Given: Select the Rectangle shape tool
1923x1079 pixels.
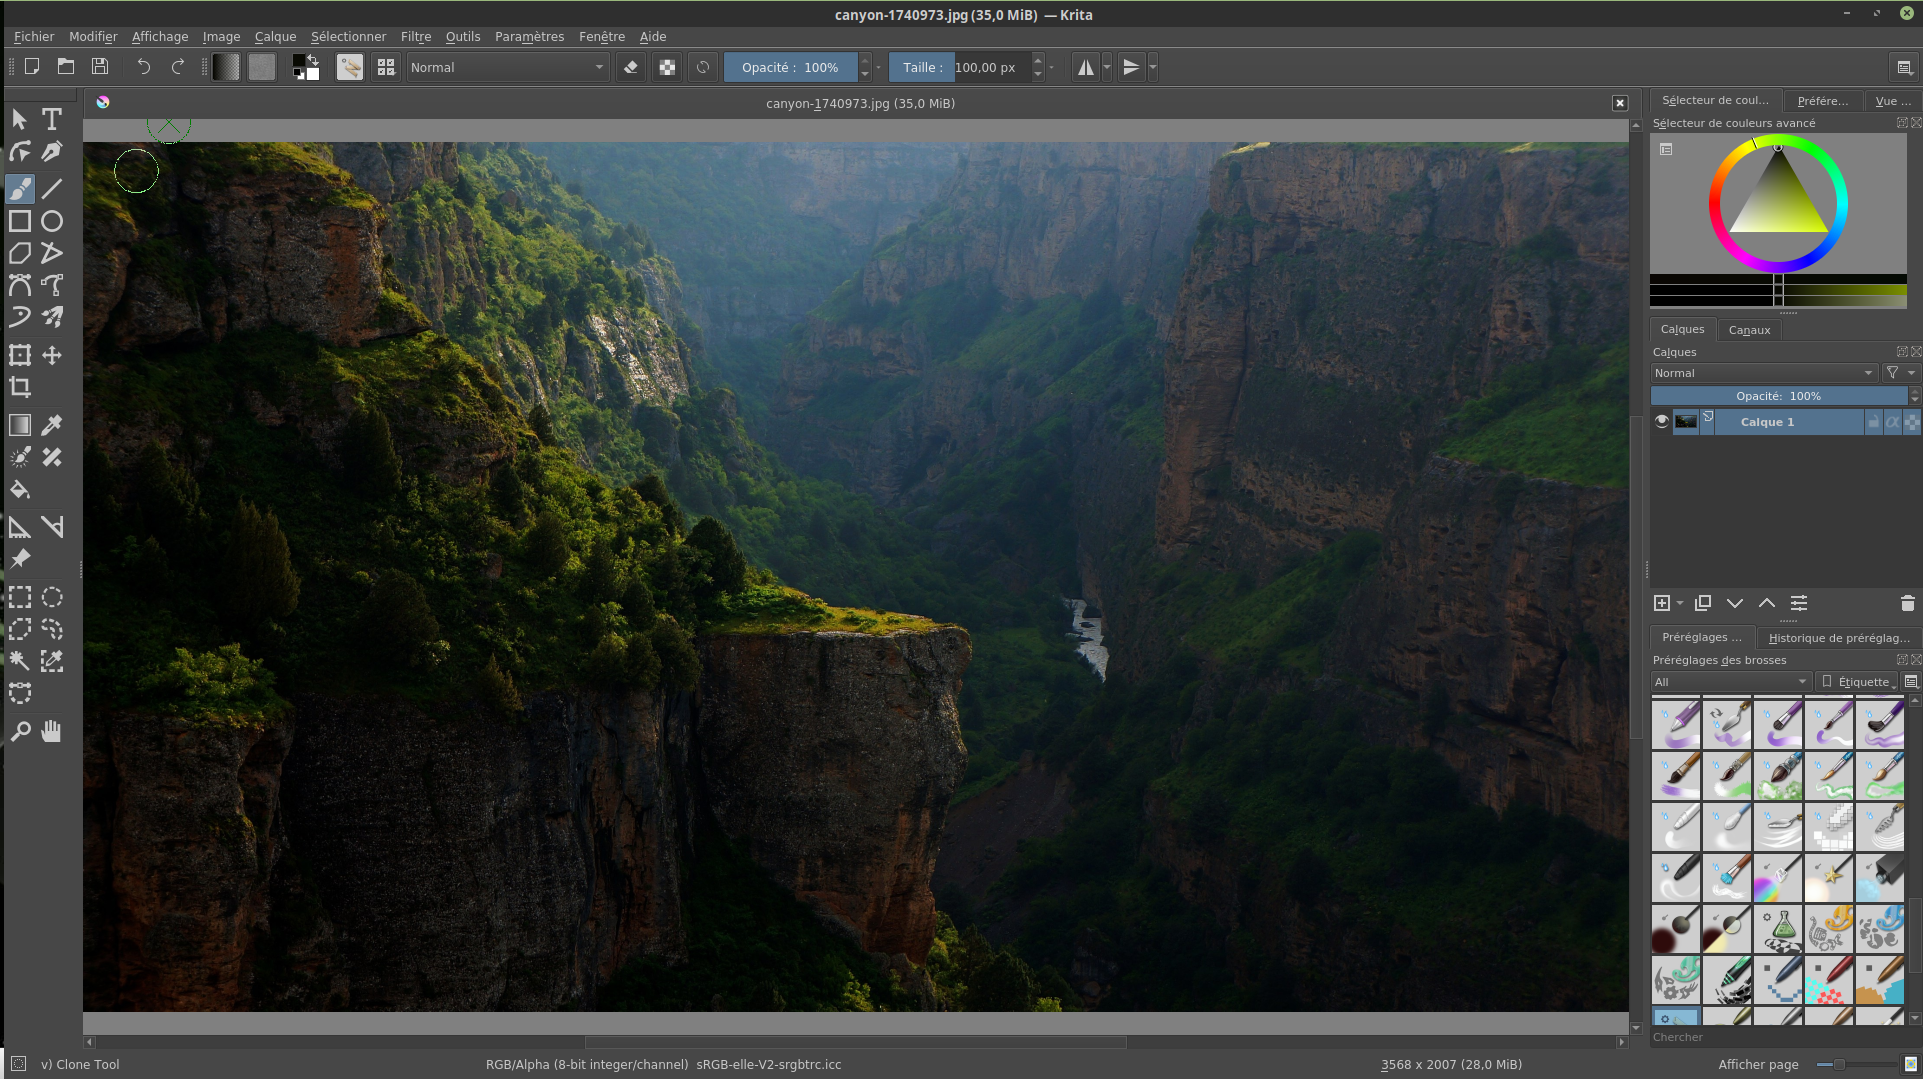Looking at the screenshot, I should (x=20, y=221).
